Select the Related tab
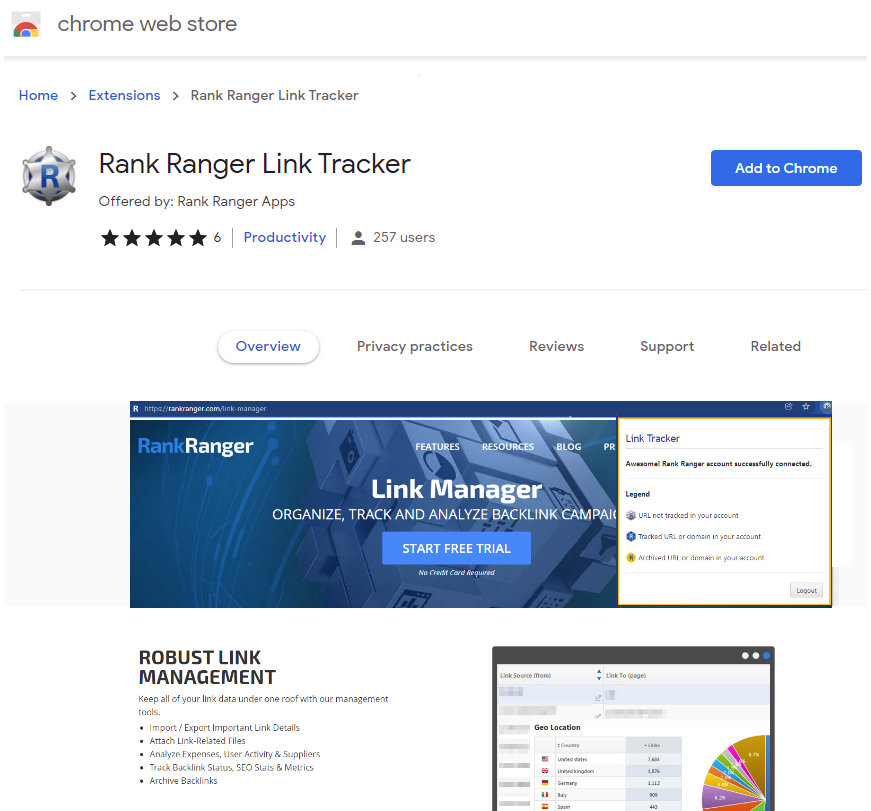 coord(775,347)
